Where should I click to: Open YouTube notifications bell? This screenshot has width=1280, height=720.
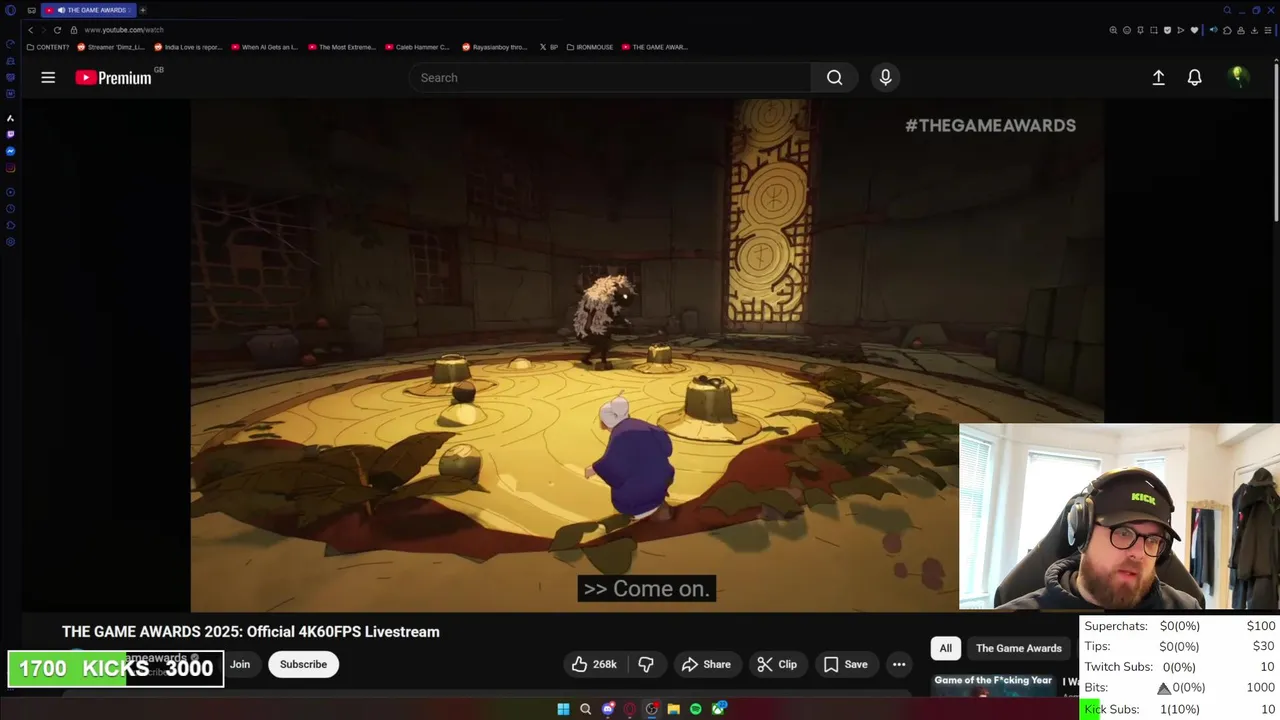click(x=1194, y=77)
